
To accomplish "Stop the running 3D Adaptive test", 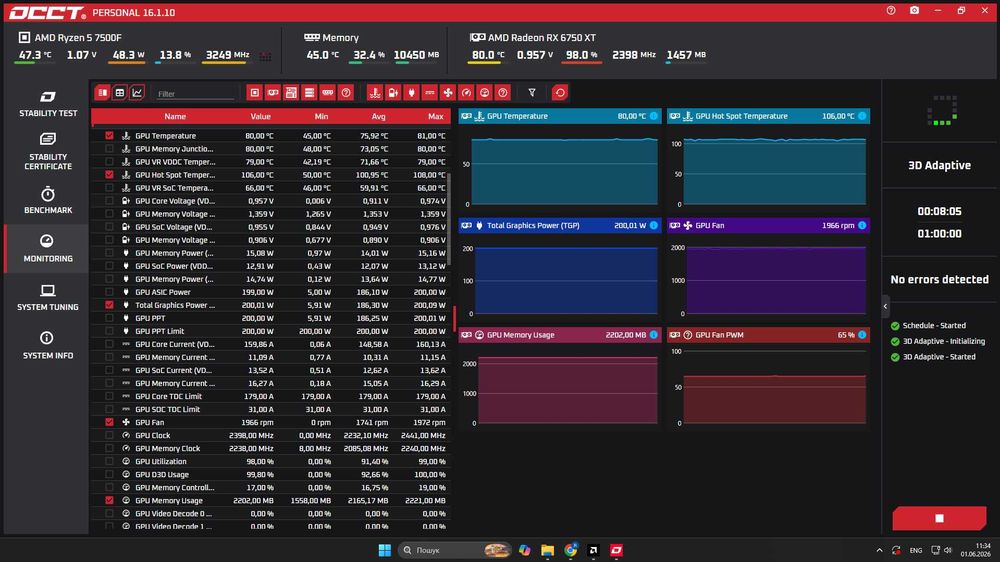I will point(939,518).
